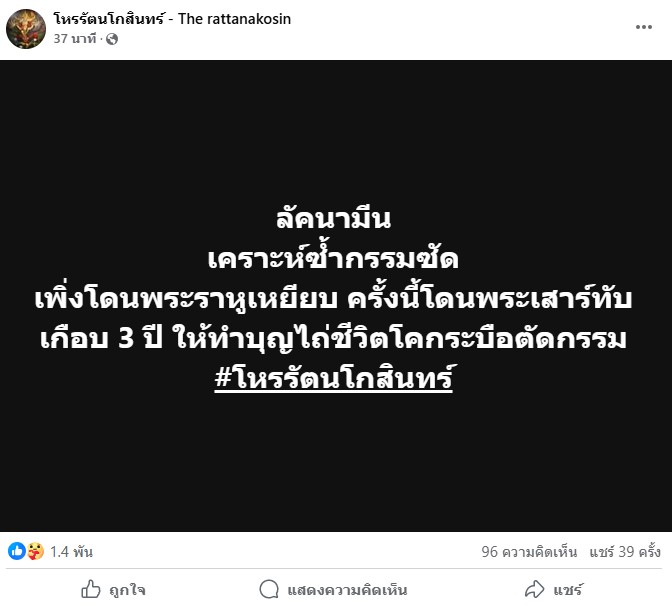Viewport: 672px width, 606px height.
Task: Click the 37 นาที timestamp link
Action: (x=75, y=39)
